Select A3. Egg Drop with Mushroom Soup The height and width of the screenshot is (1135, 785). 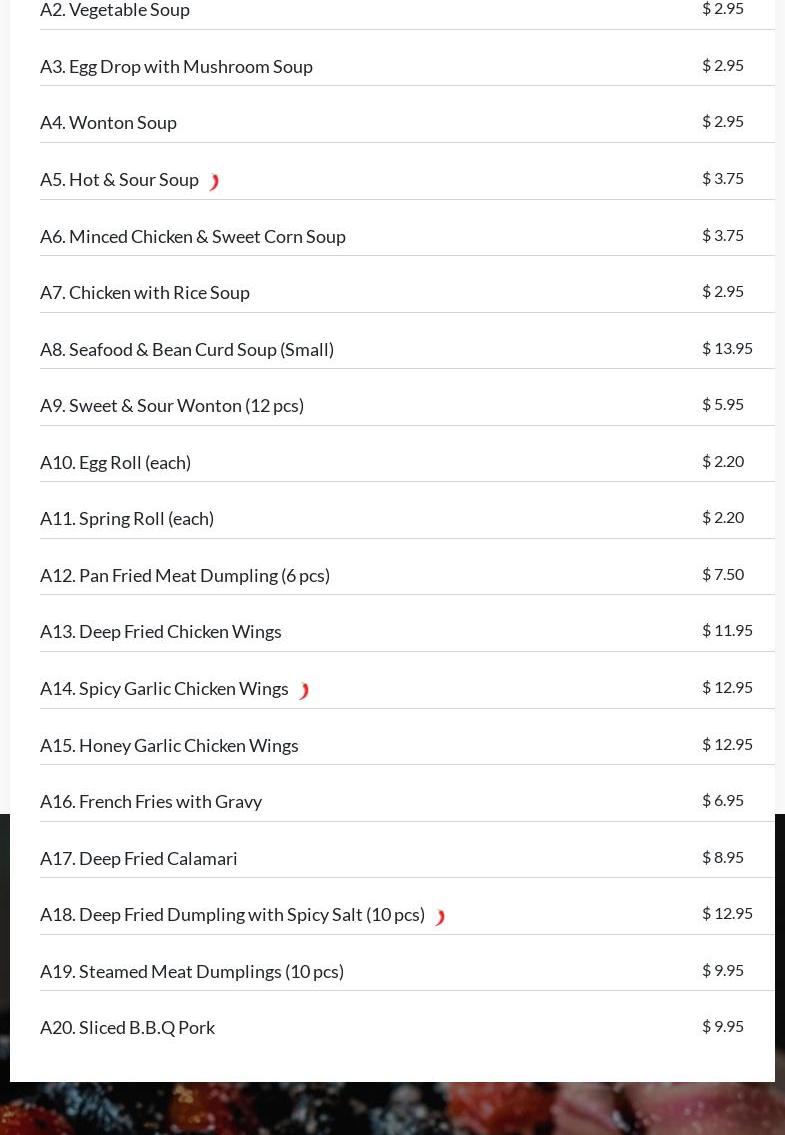(x=176, y=66)
